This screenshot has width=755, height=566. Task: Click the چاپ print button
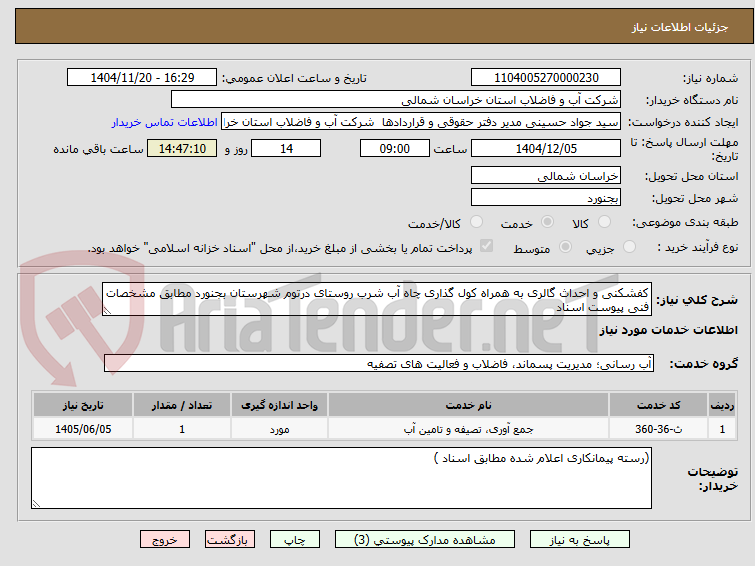coord(295,540)
